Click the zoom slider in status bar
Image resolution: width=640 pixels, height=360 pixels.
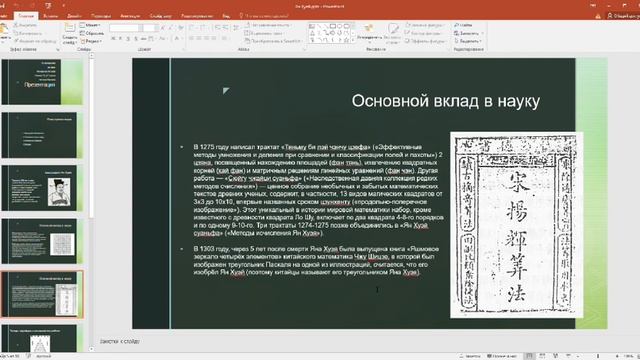tap(598, 356)
